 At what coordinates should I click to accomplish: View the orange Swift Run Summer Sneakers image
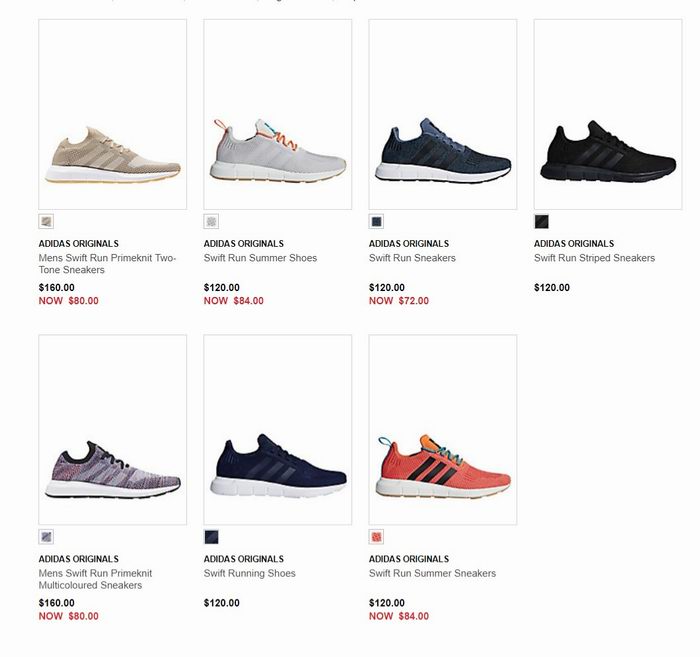443,430
